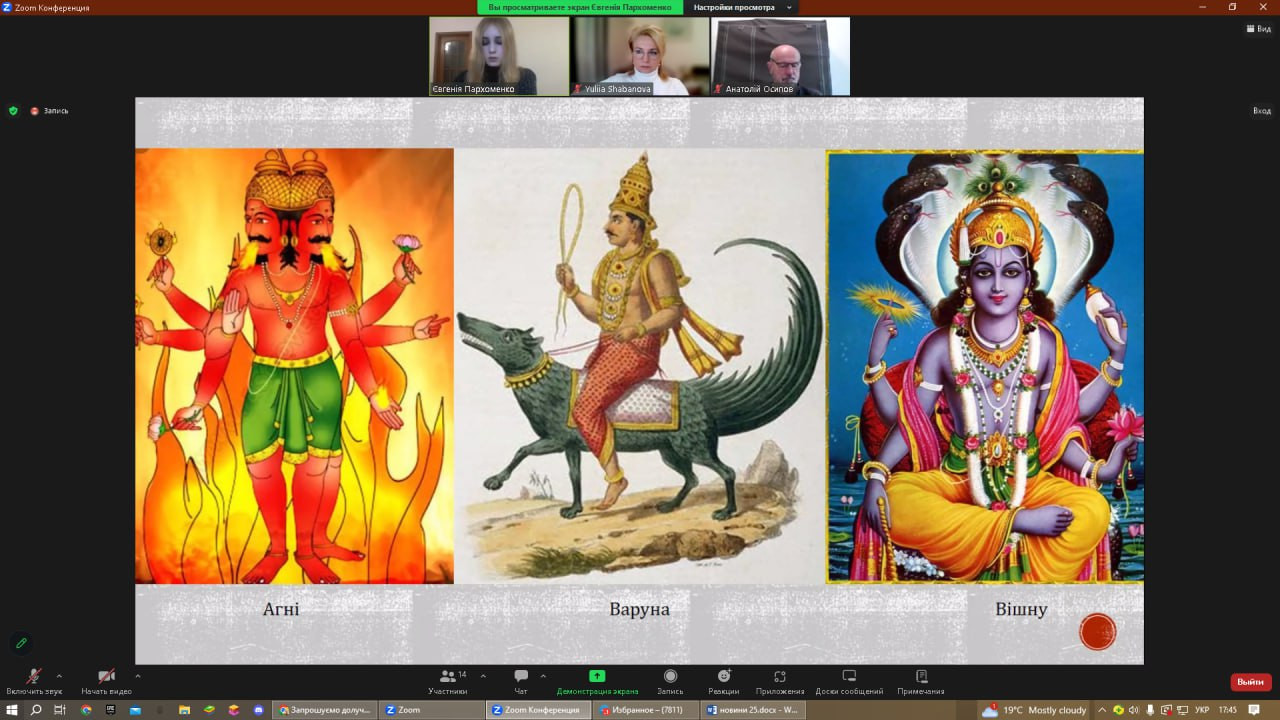
Task: Open the Реакции reactions menu
Action: point(724,681)
